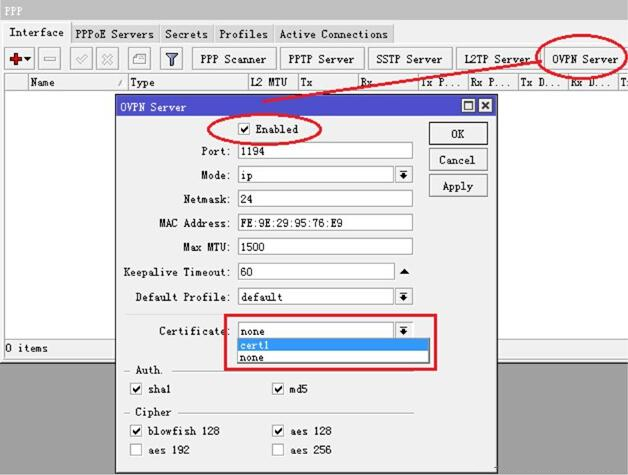Switch to the Secrets tab

coord(187,34)
